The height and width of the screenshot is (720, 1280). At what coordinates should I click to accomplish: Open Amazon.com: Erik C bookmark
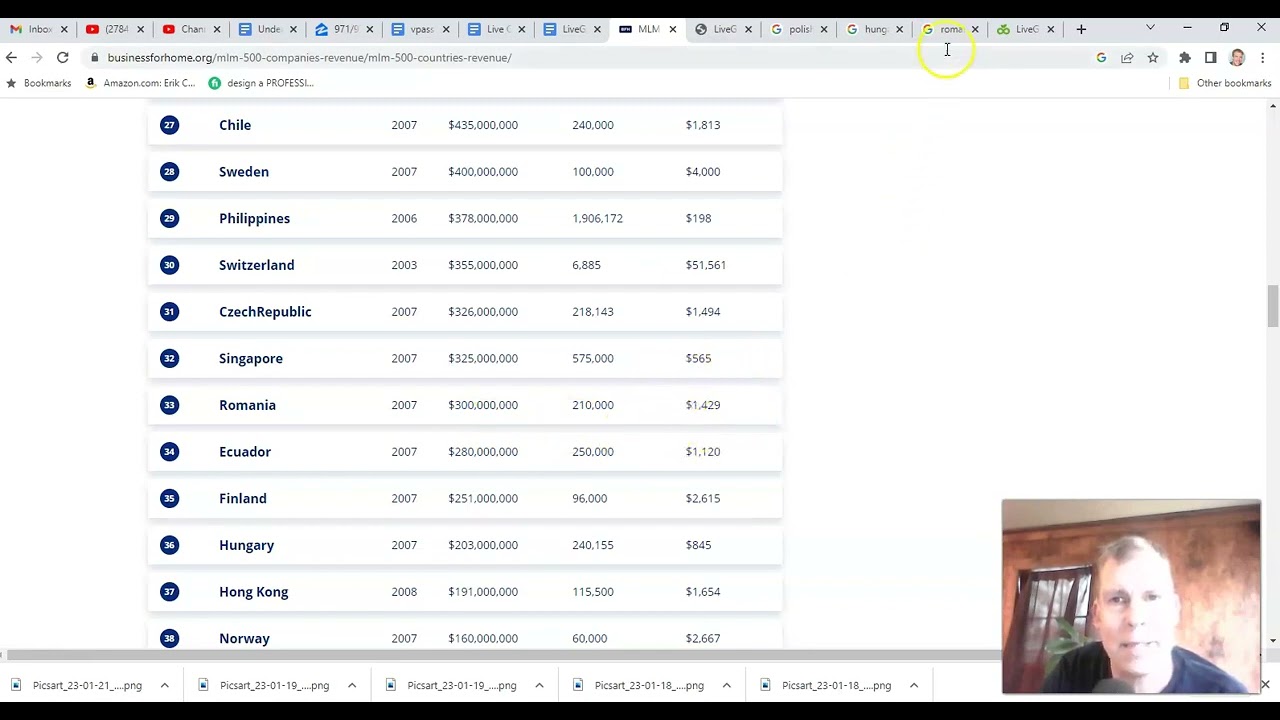pos(140,83)
